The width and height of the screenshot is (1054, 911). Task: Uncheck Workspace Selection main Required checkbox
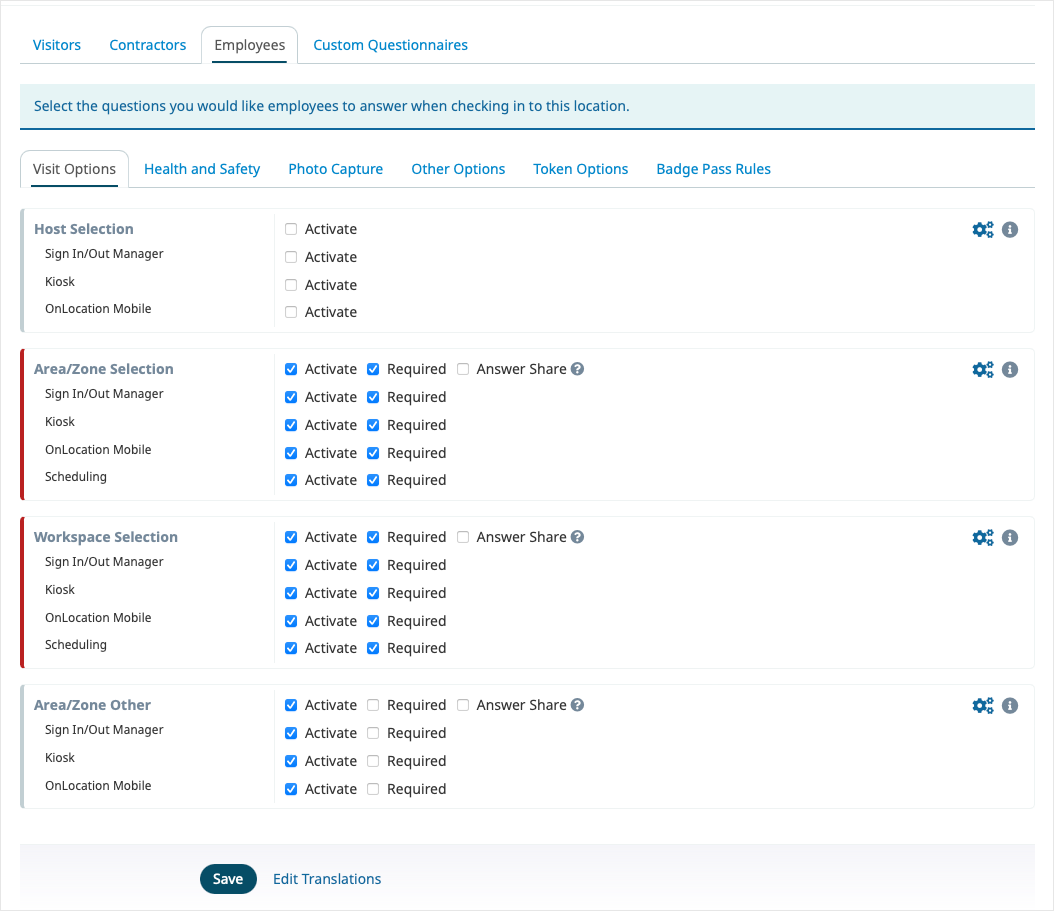coord(373,537)
